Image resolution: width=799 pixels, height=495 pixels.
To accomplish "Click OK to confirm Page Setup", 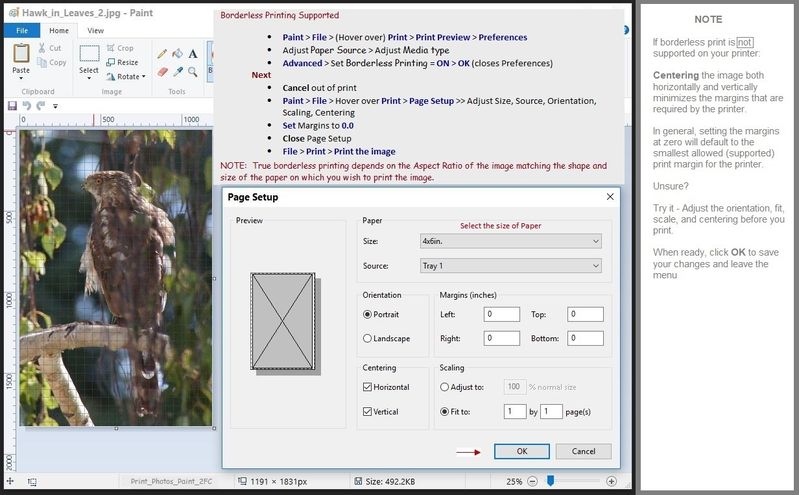I will (521, 452).
